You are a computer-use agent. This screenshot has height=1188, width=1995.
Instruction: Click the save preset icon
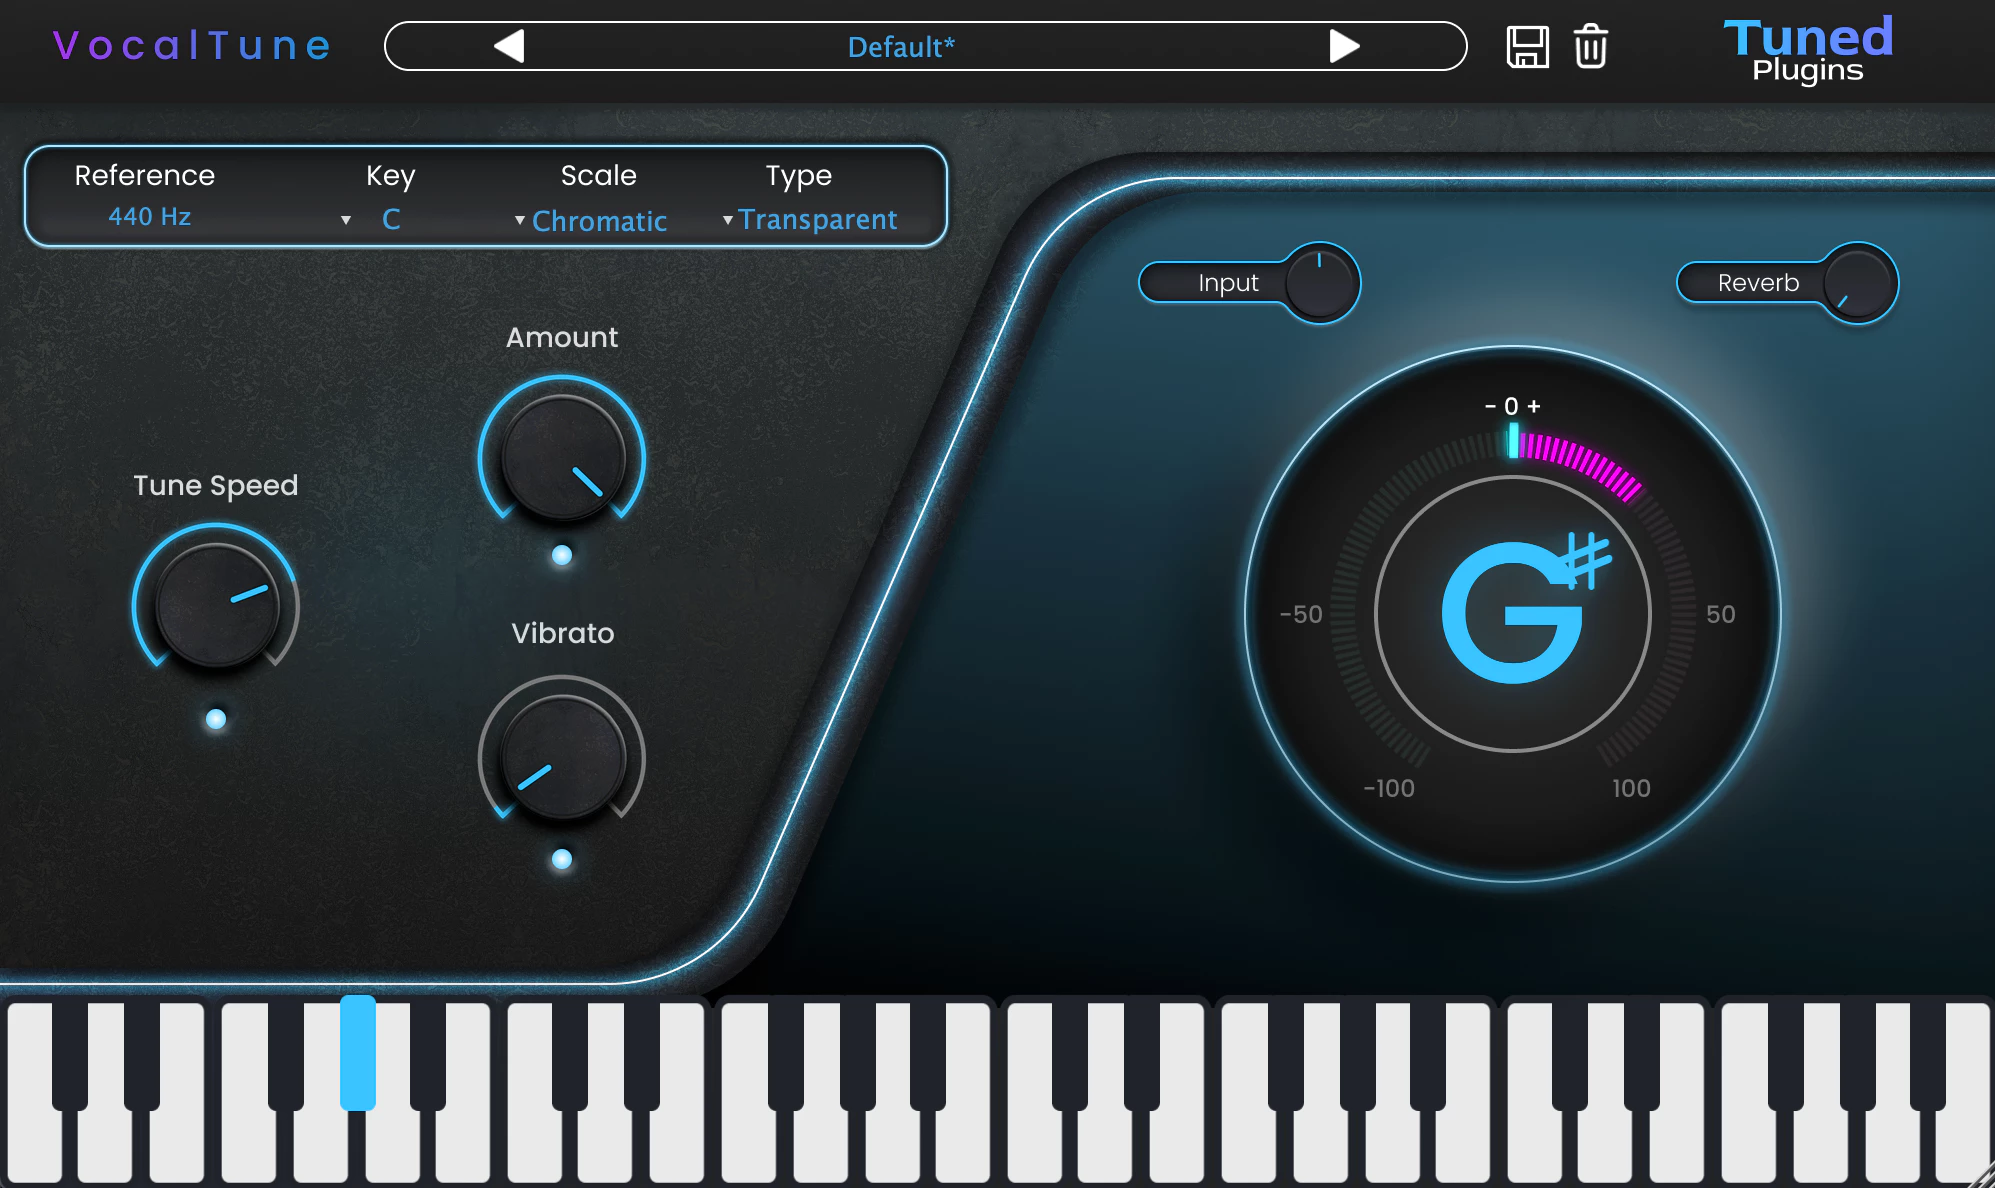pos(1526,47)
